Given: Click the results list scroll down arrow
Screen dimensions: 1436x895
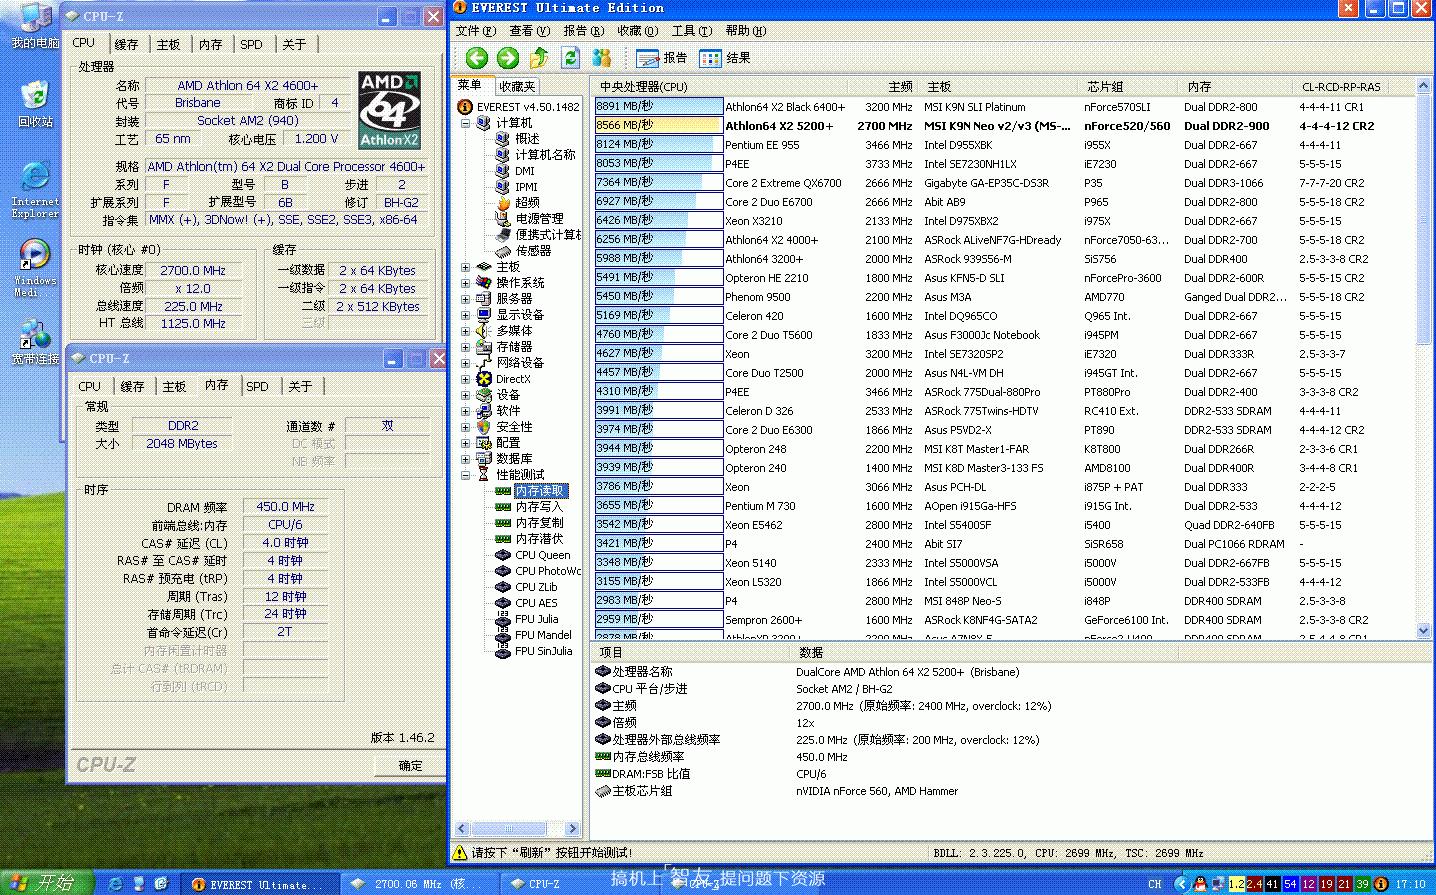Looking at the screenshot, I should pos(1424,630).
